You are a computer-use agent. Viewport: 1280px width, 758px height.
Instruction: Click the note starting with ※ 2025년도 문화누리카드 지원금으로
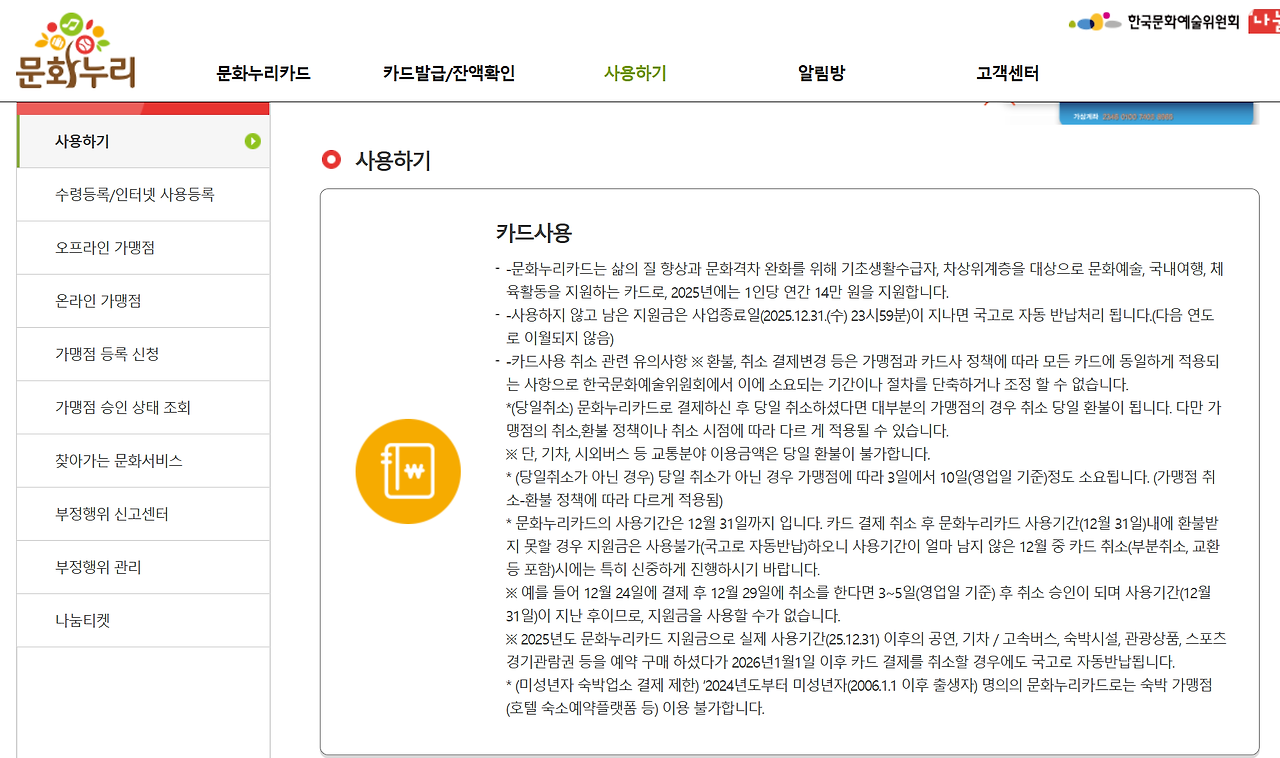click(x=866, y=650)
